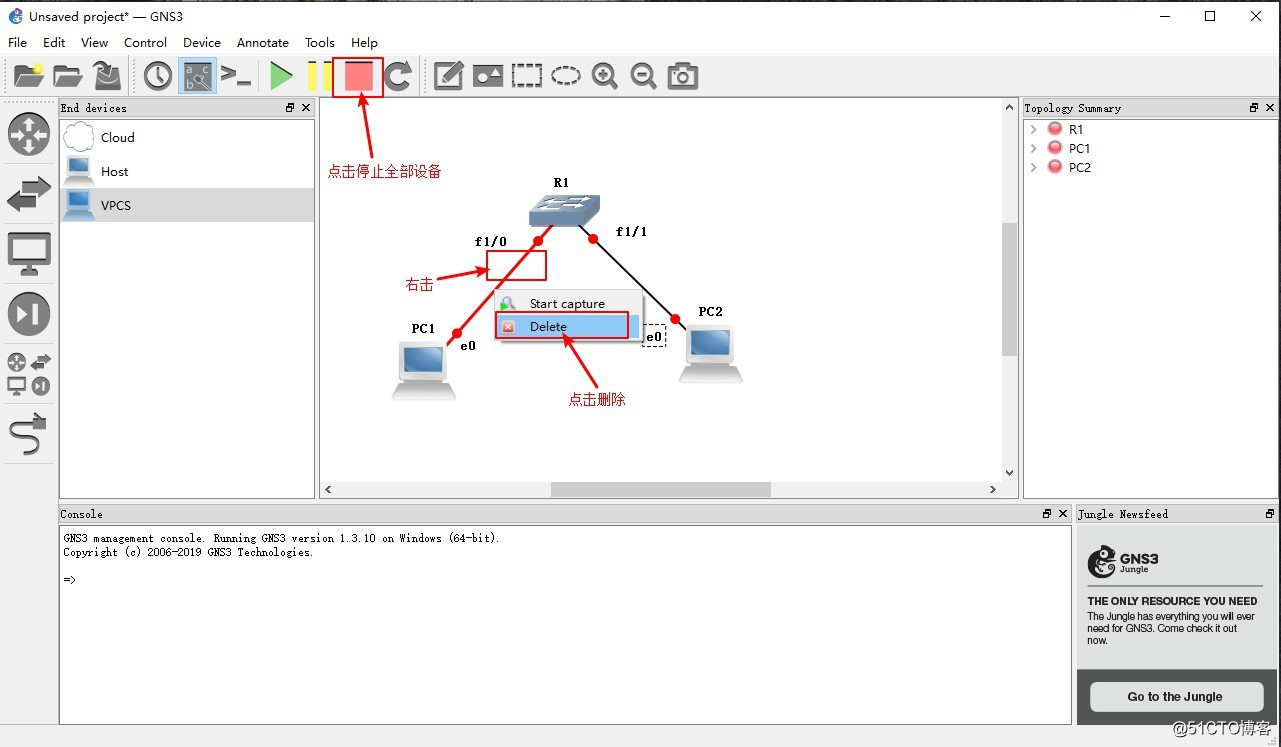Stop all devices with red square icon
The height and width of the screenshot is (747, 1281).
point(358,76)
